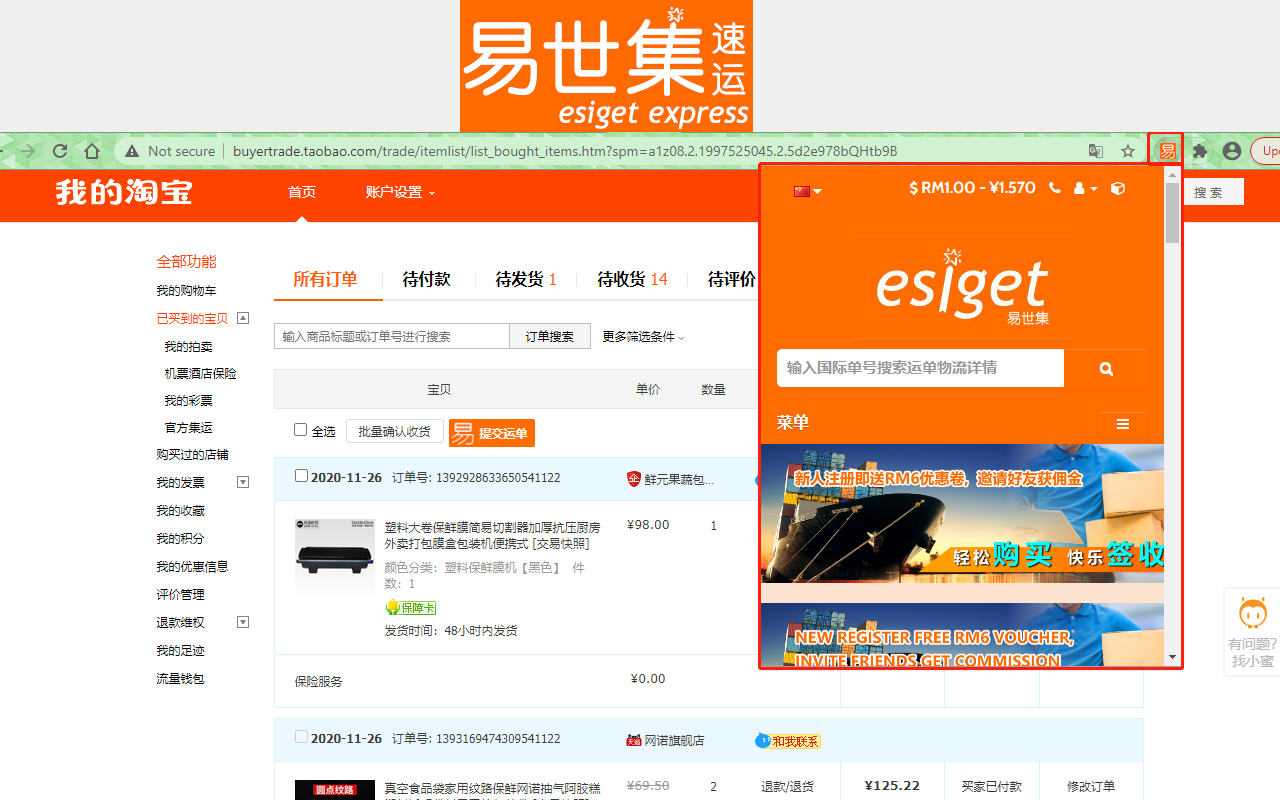Click the 订单搜索 button
This screenshot has width=1280, height=800.
tap(550, 336)
